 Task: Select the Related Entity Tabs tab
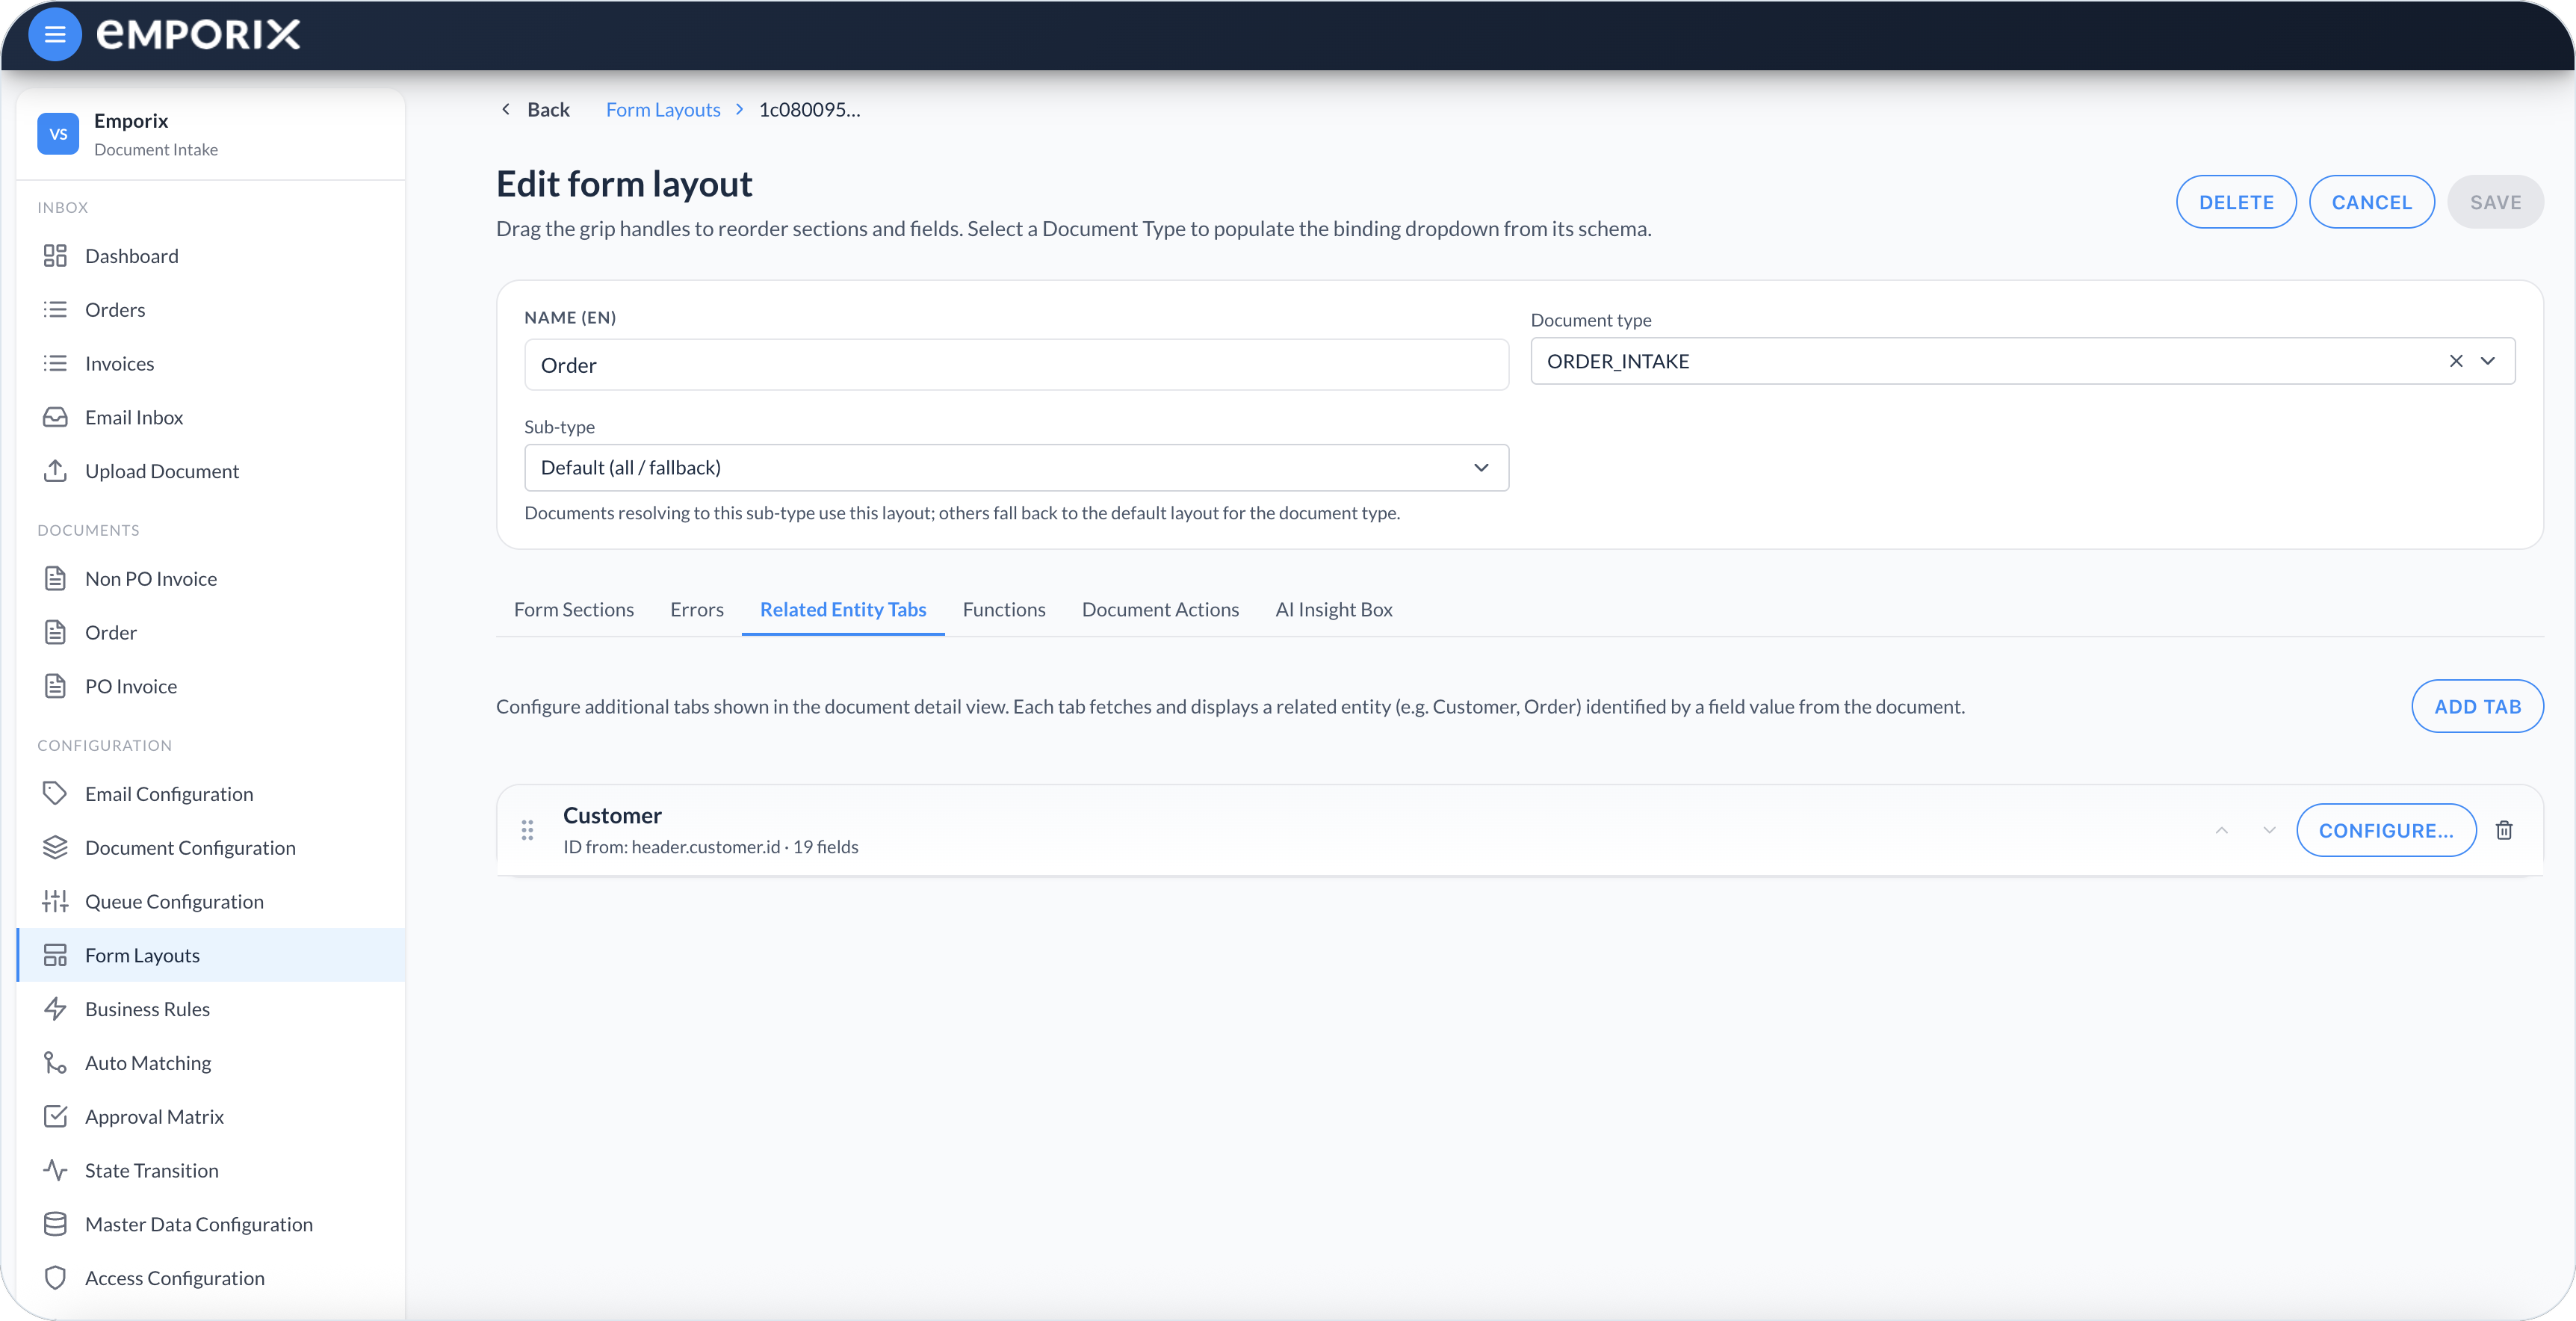tap(843, 609)
